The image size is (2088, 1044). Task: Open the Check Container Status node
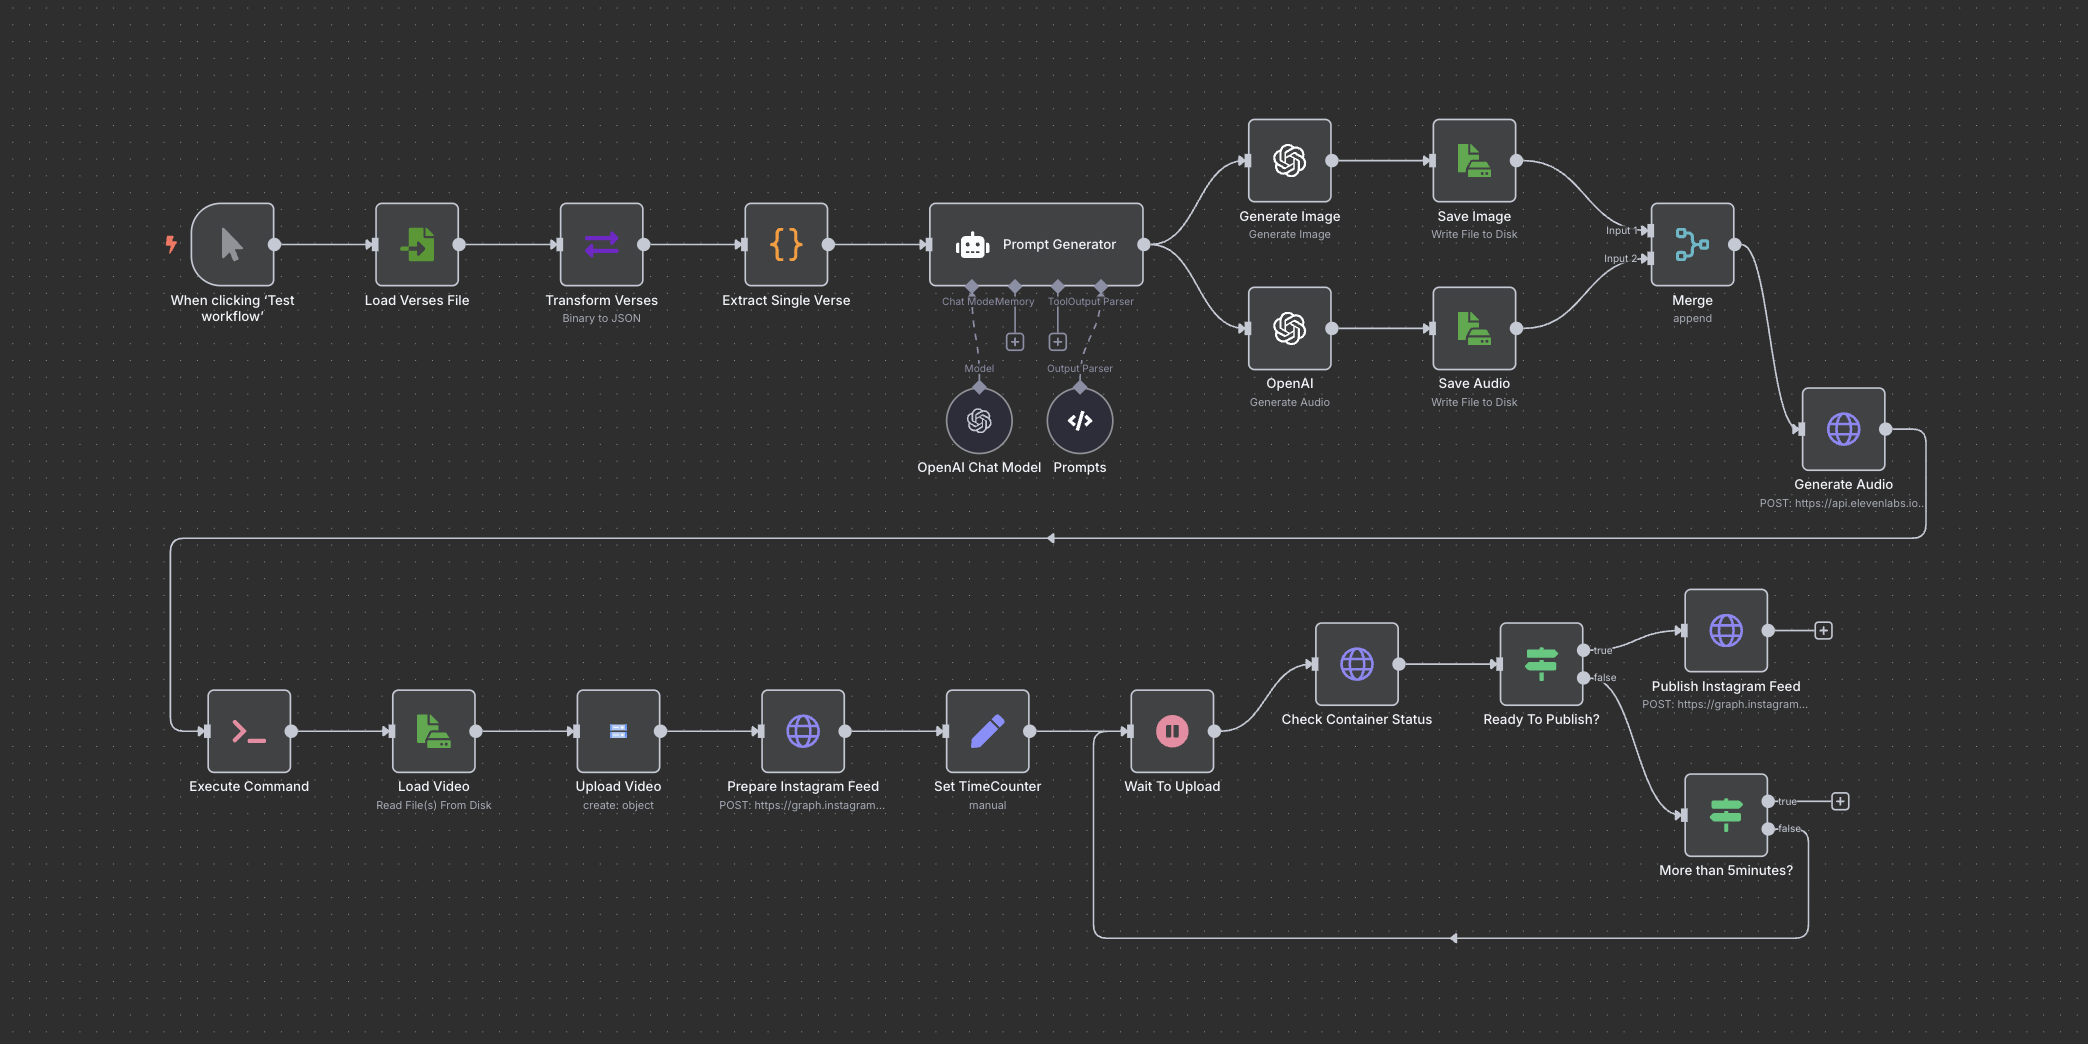click(1356, 663)
